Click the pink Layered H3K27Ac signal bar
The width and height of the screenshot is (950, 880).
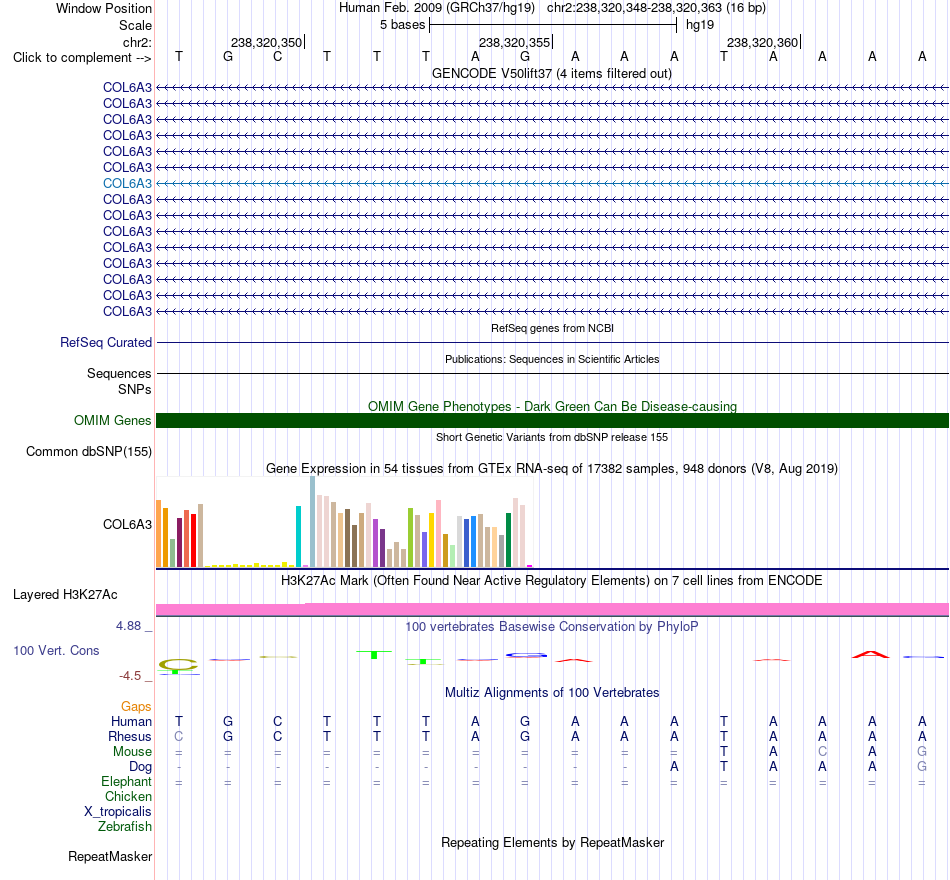[552, 610]
